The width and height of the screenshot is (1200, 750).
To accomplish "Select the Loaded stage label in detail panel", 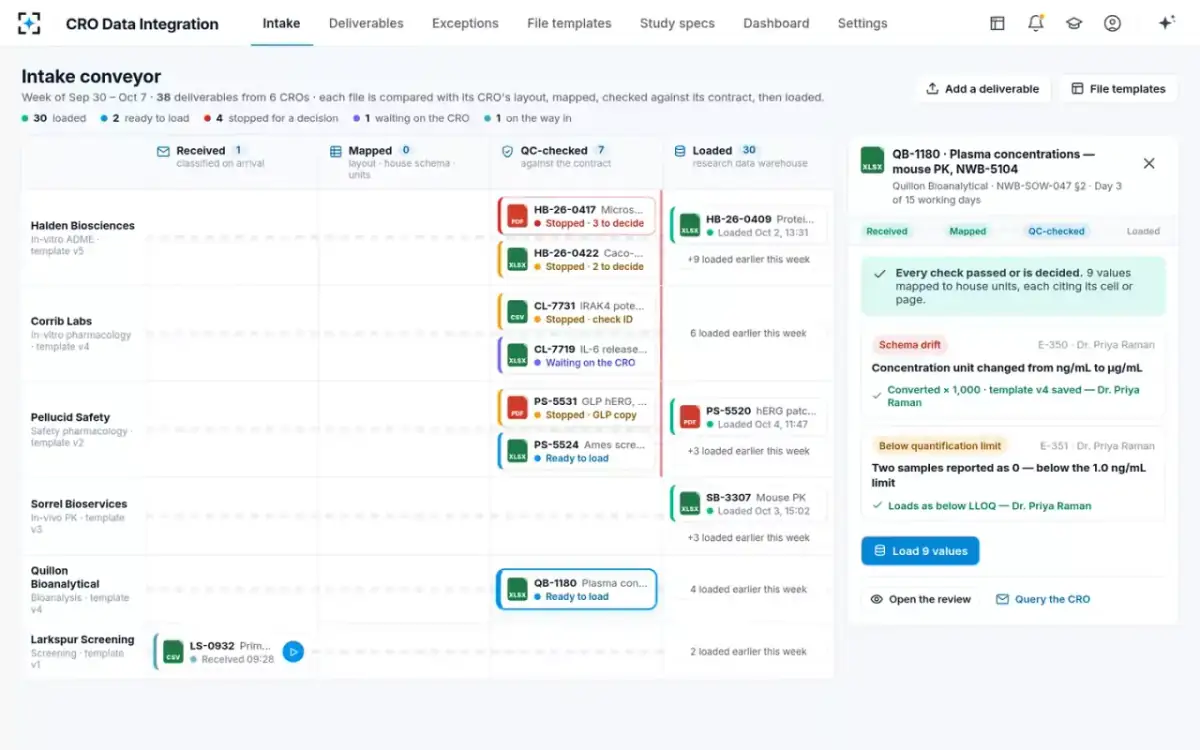I will click(1143, 231).
